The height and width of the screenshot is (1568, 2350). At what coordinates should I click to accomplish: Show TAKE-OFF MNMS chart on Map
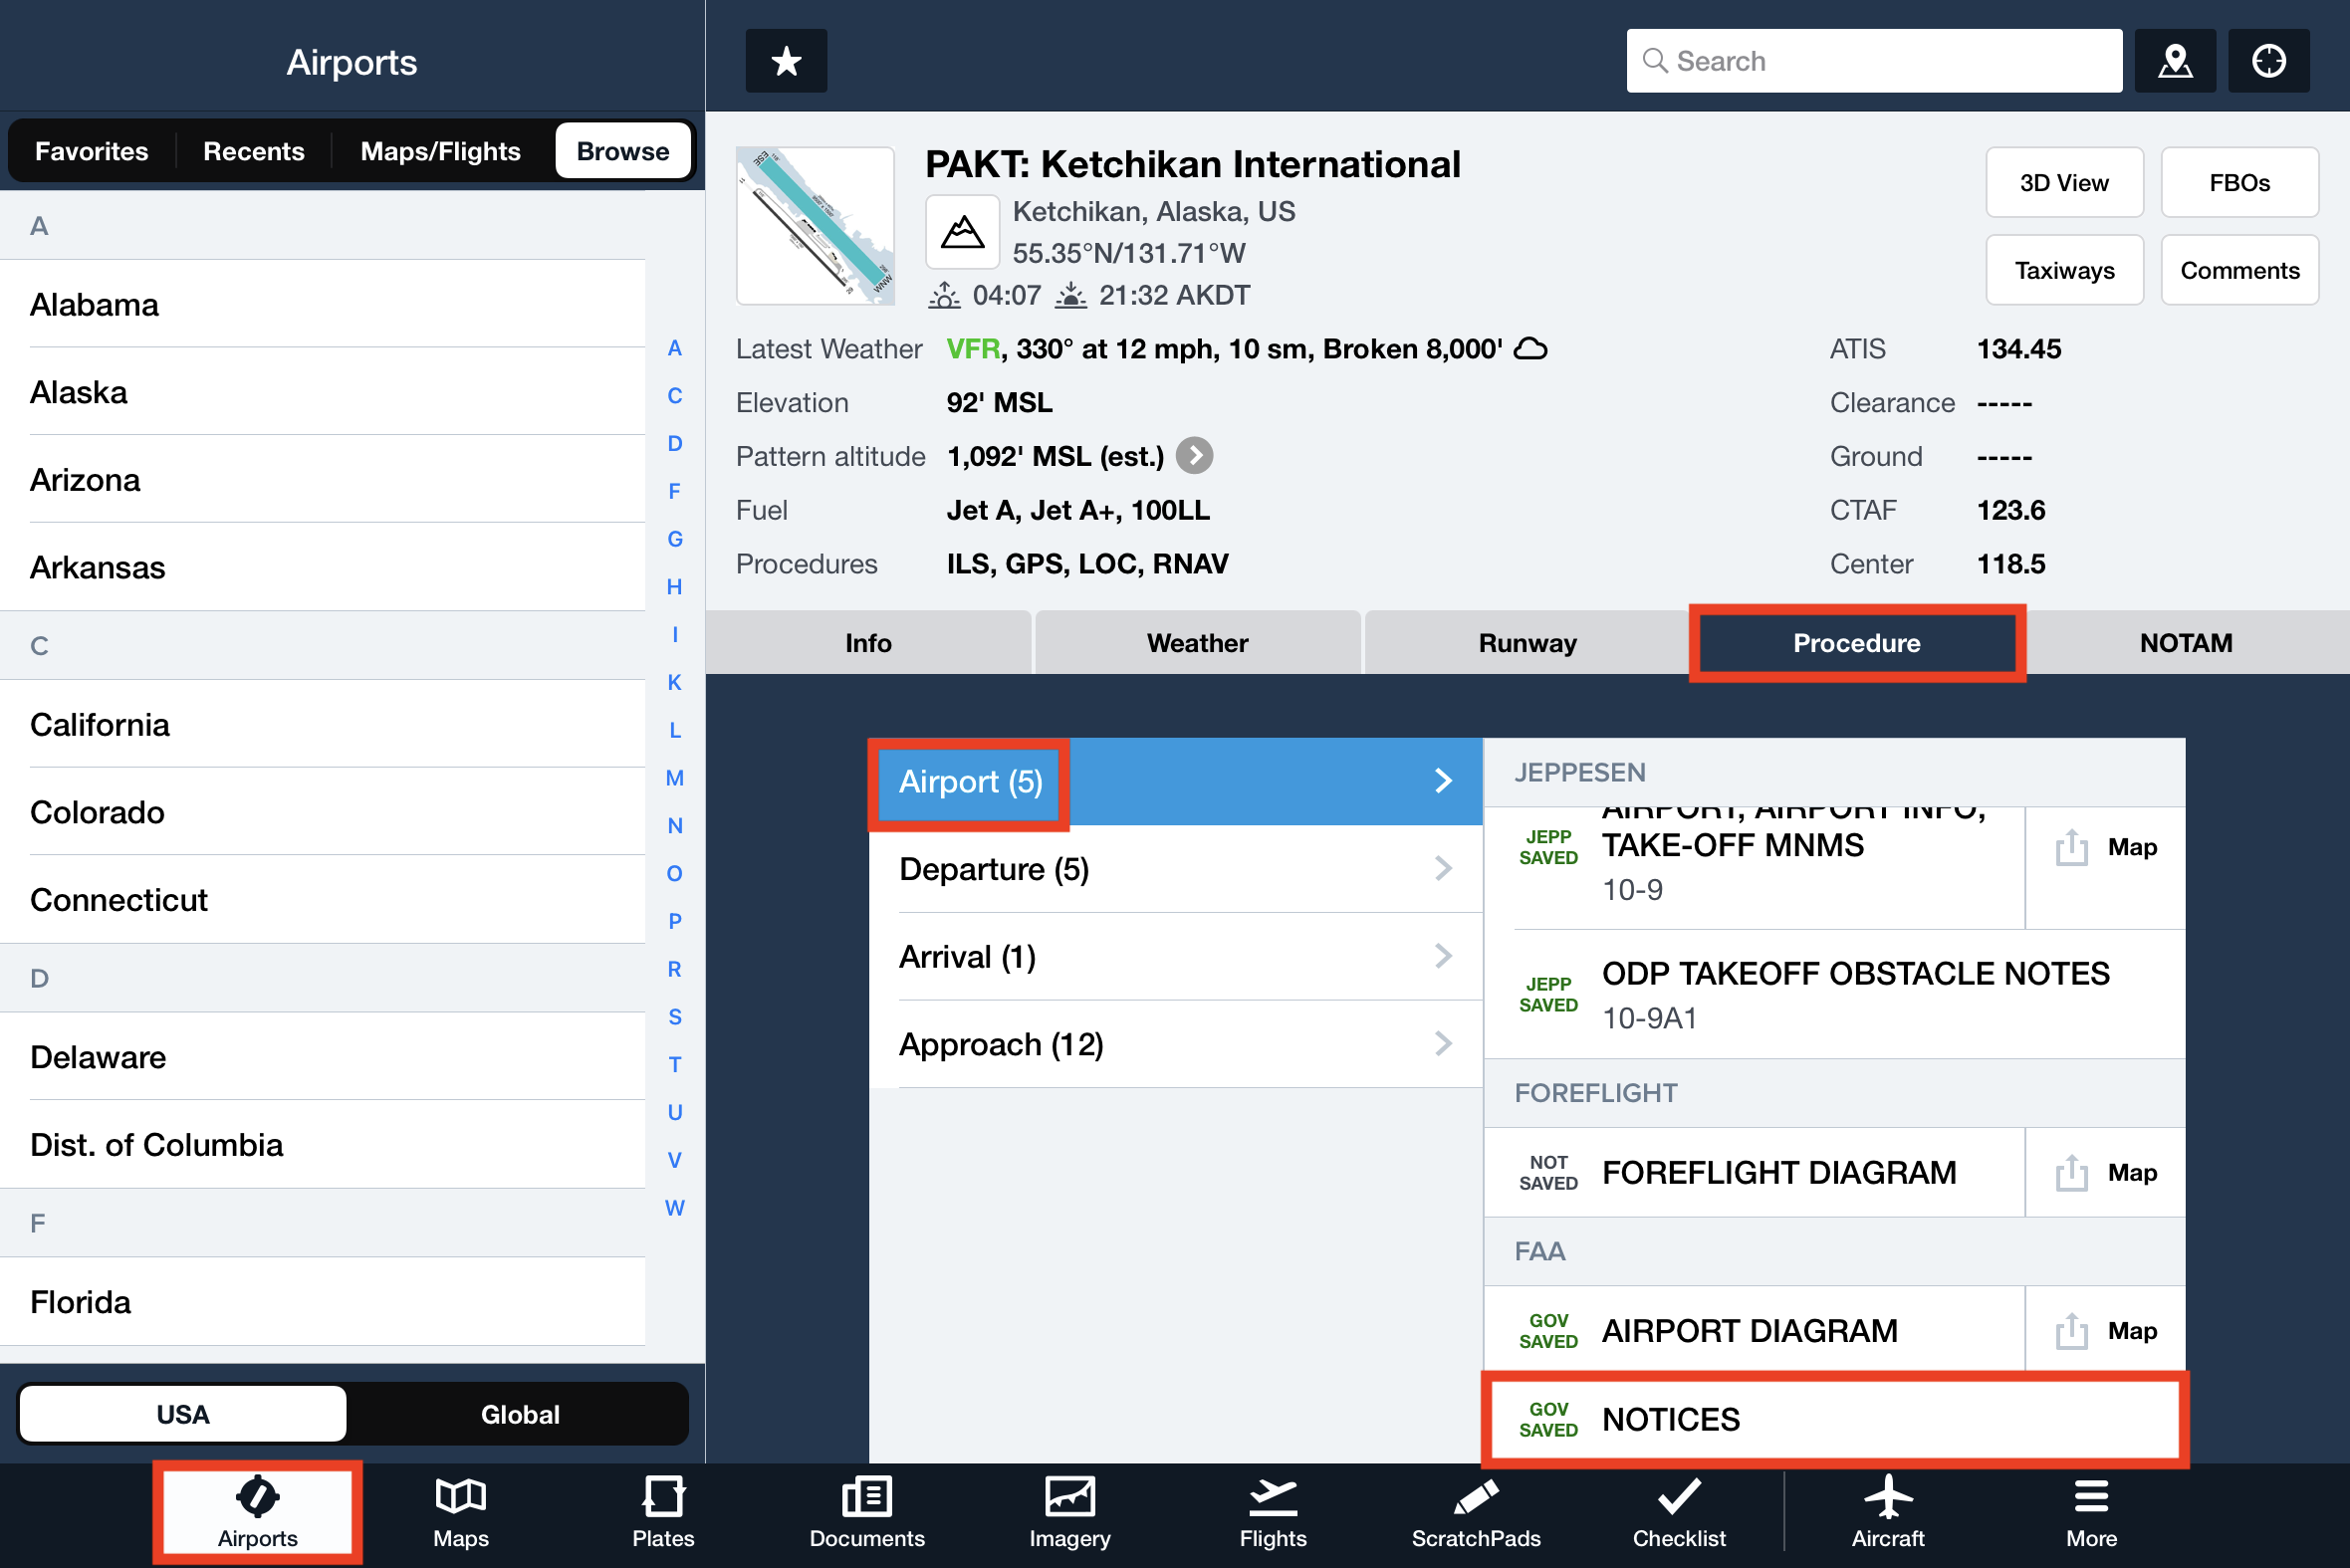2132,847
